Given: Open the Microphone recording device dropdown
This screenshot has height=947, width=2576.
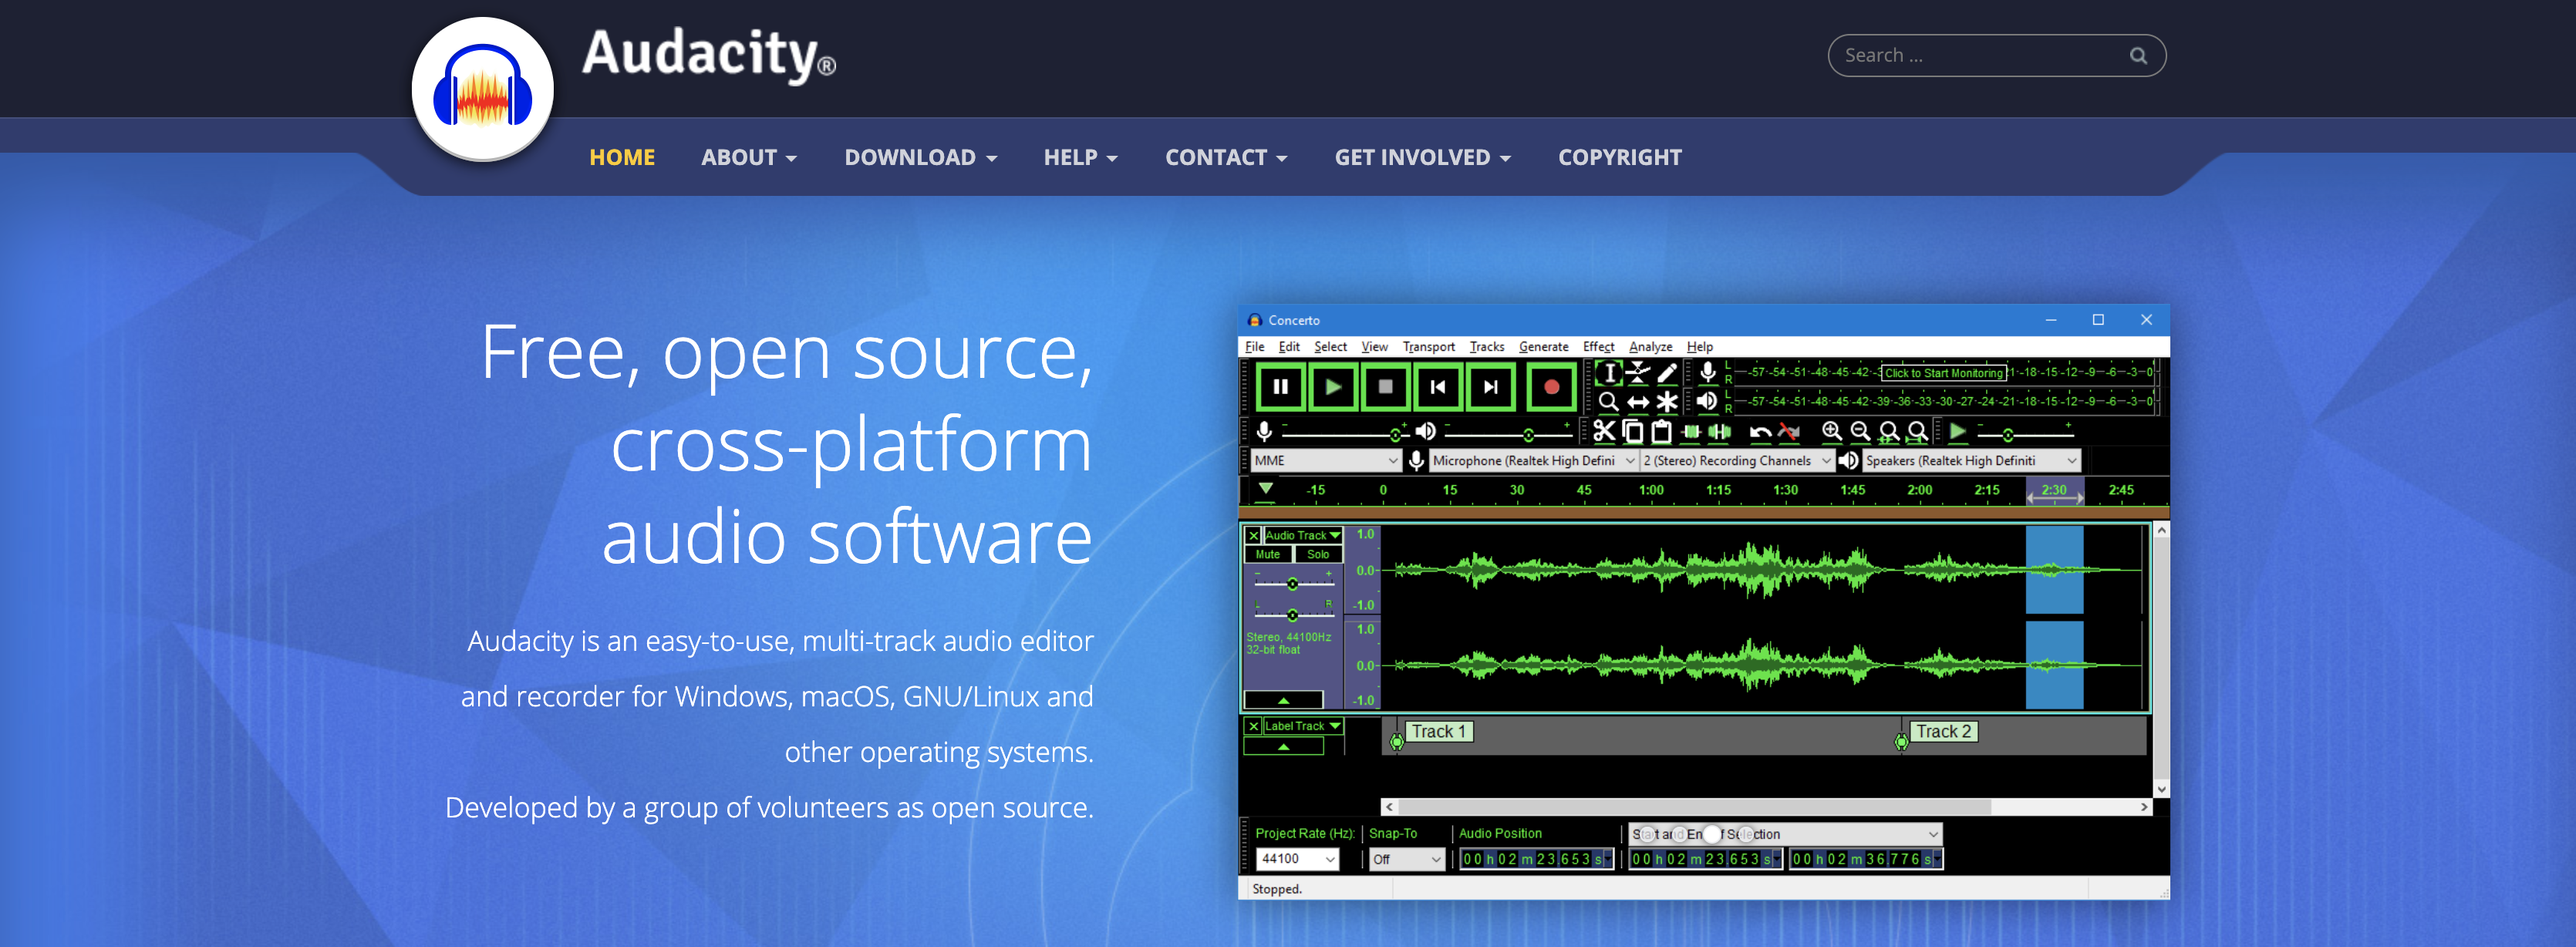Looking at the screenshot, I should pos(1533,461).
